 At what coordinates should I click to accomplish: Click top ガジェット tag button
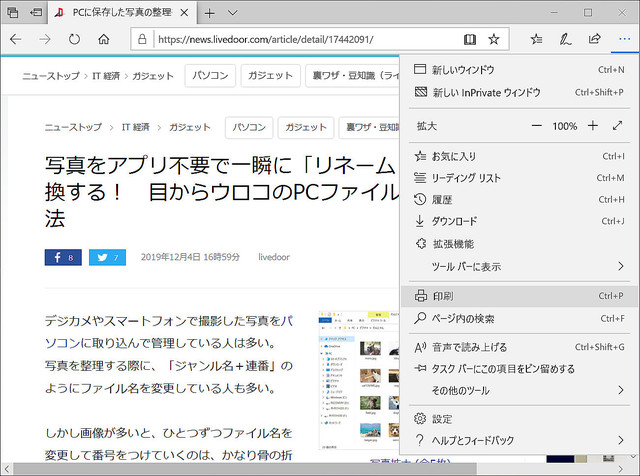coord(270,76)
